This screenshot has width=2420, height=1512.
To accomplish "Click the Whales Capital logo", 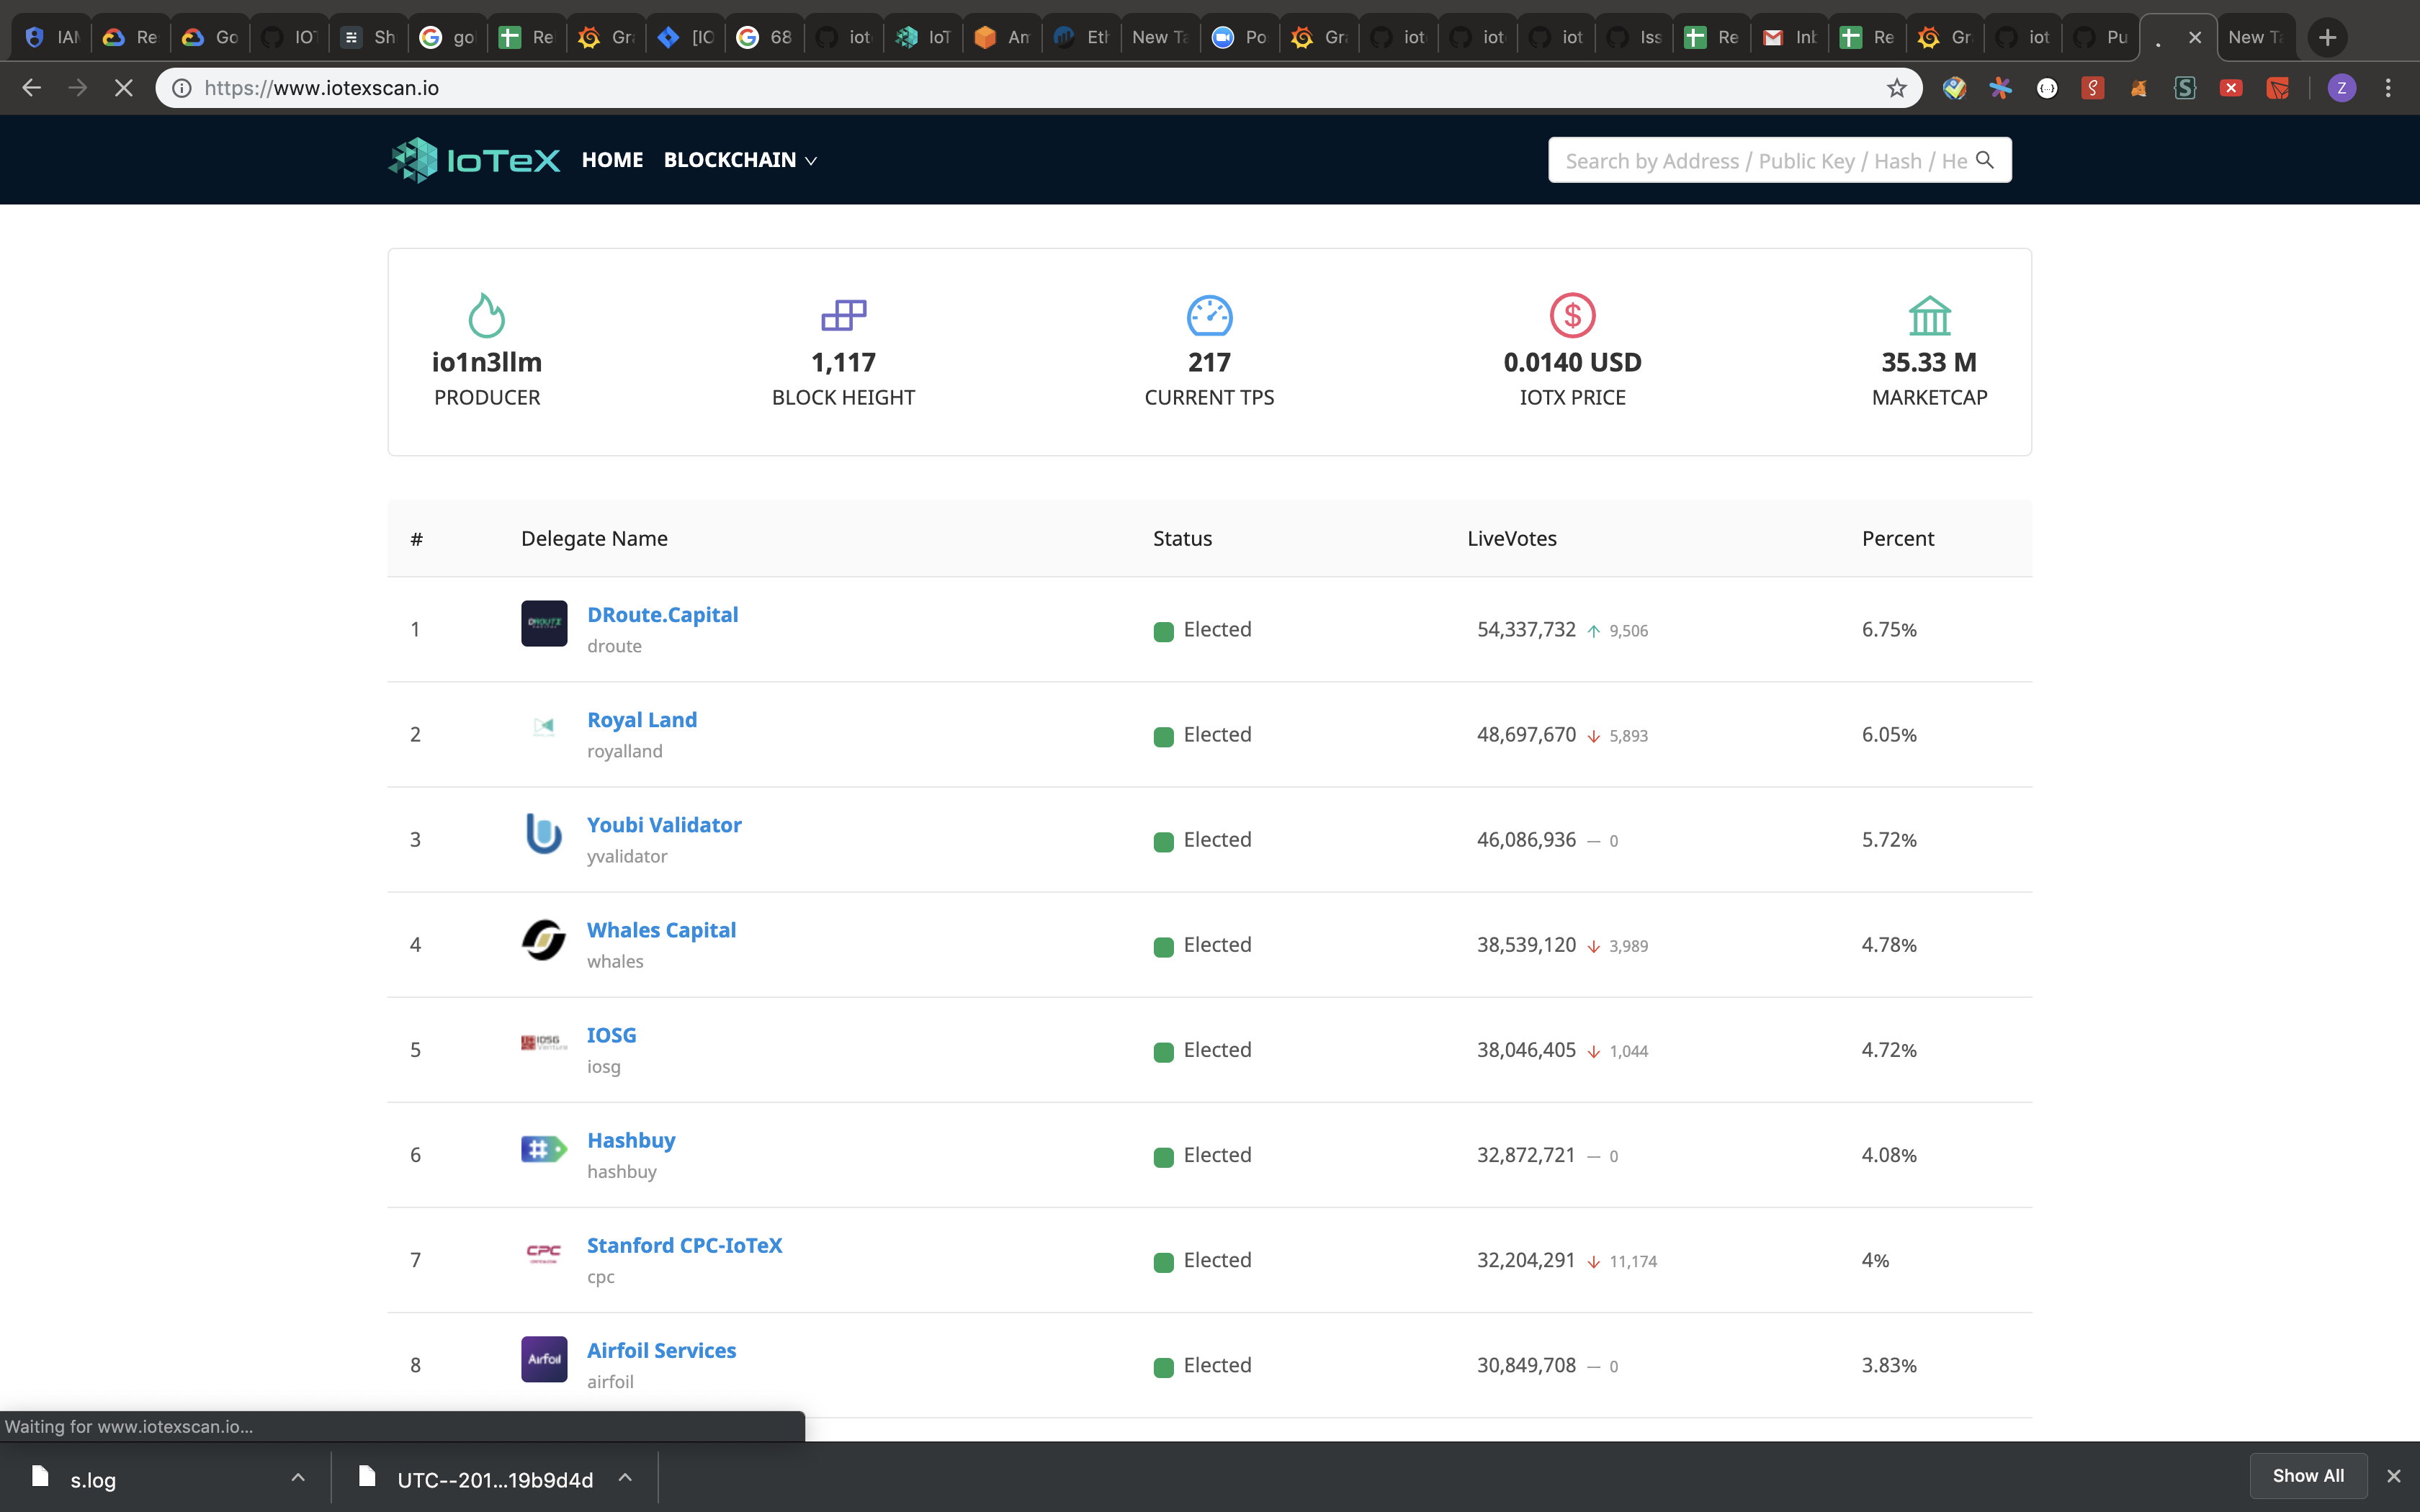I will tap(543, 940).
